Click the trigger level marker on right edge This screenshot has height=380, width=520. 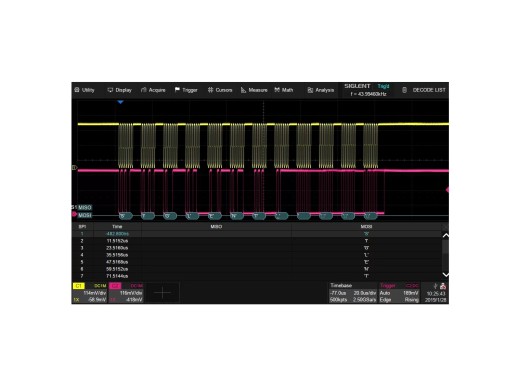pyautogui.click(x=447, y=190)
